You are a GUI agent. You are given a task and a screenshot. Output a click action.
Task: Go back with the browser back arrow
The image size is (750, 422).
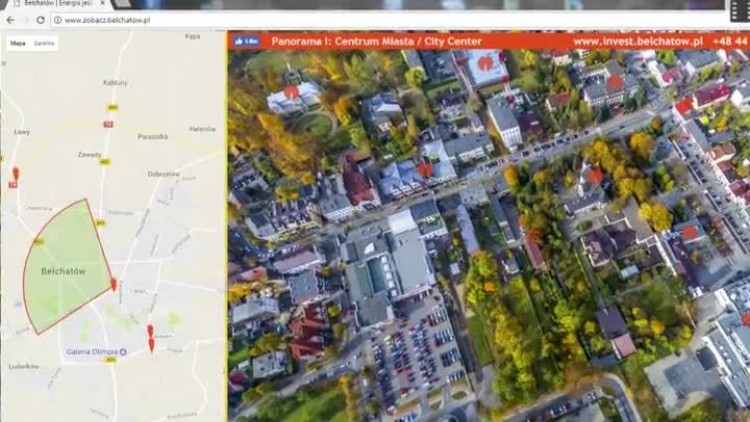11,20
